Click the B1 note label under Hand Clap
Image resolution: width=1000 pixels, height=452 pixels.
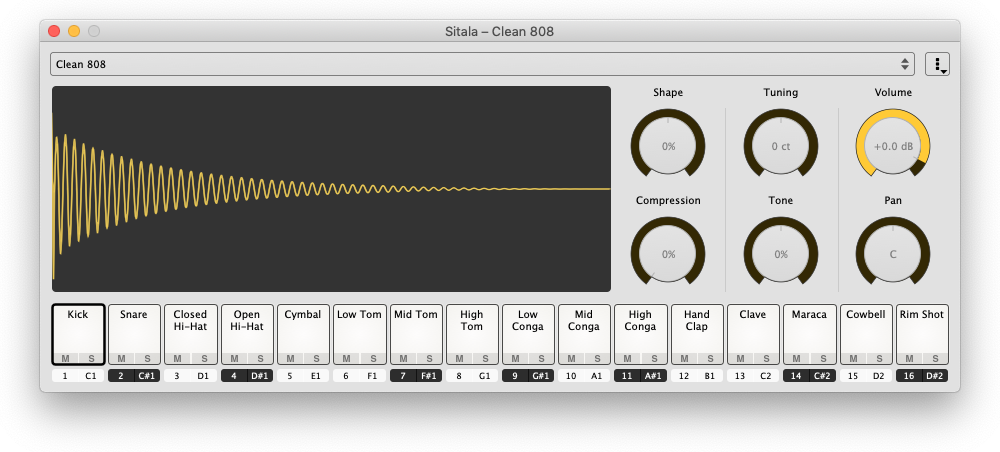click(x=710, y=375)
